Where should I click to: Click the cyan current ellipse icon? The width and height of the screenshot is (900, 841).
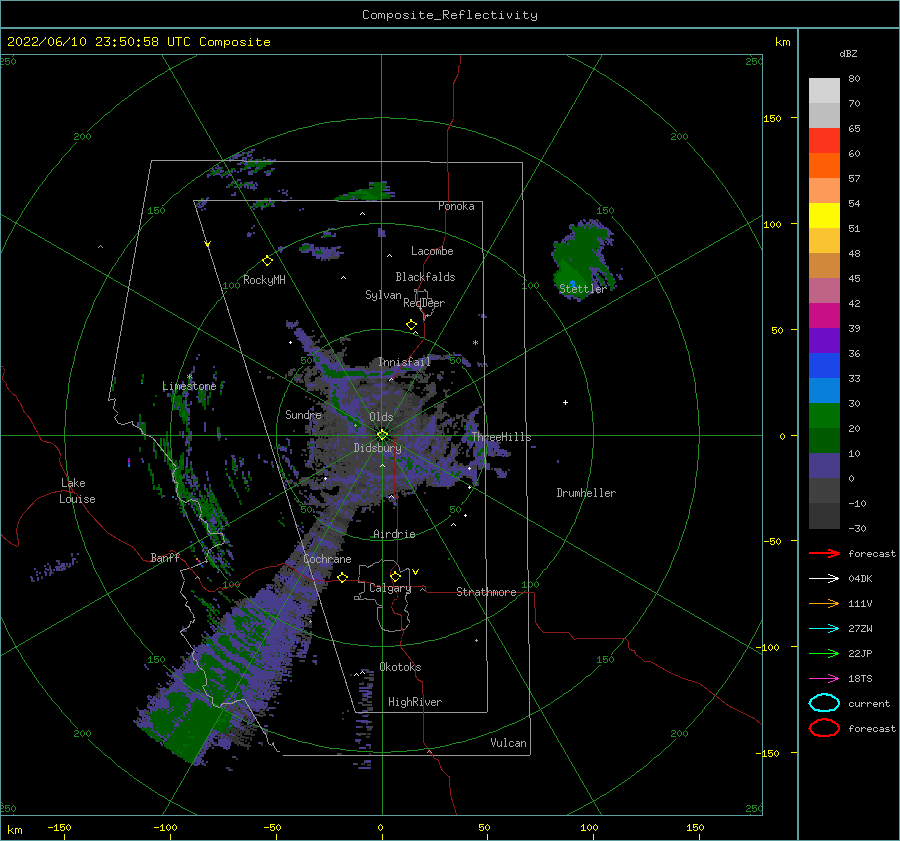click(824, 703)
